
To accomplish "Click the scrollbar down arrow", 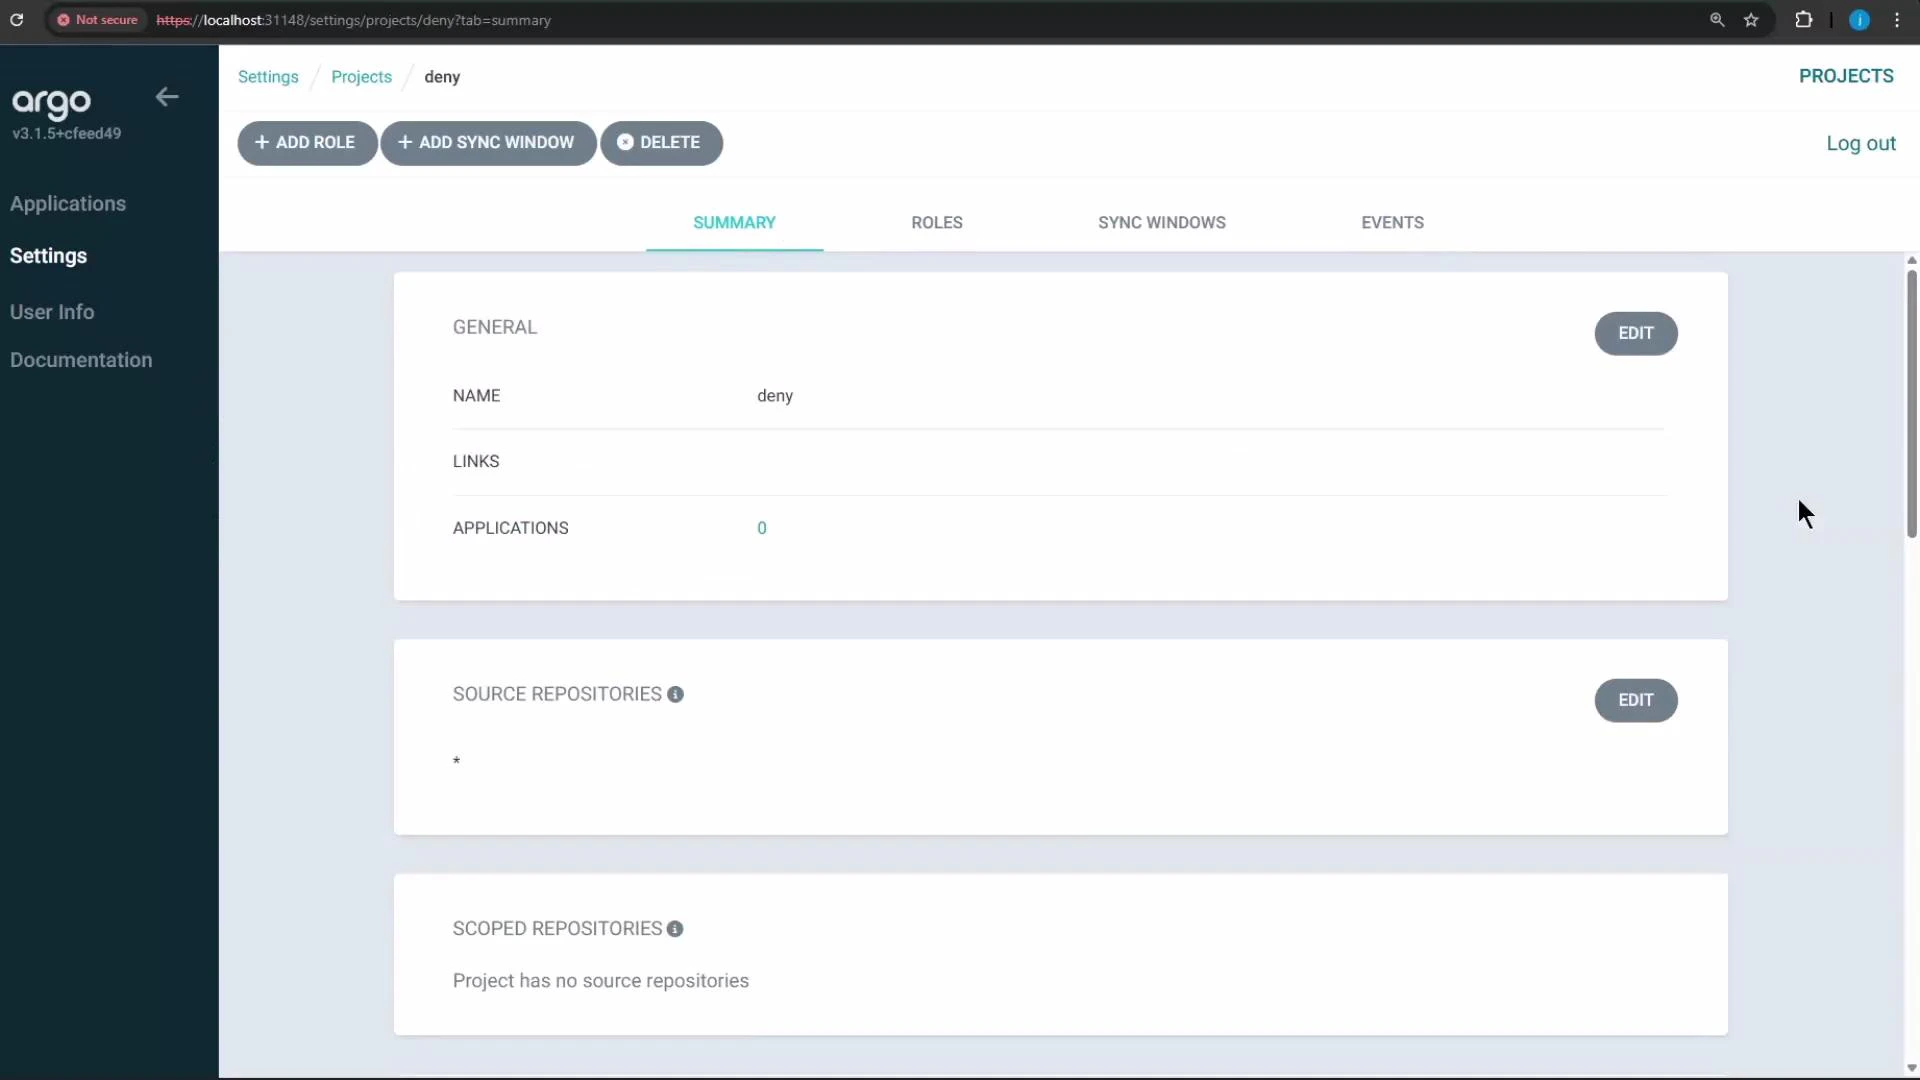I will click(1911, 1069).
